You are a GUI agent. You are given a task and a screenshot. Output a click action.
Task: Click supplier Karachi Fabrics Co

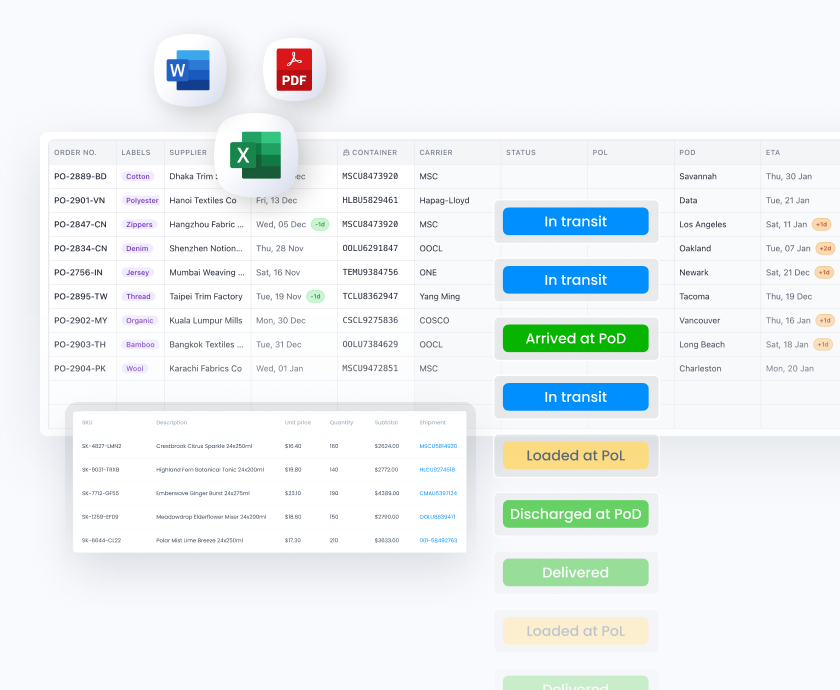206,369
